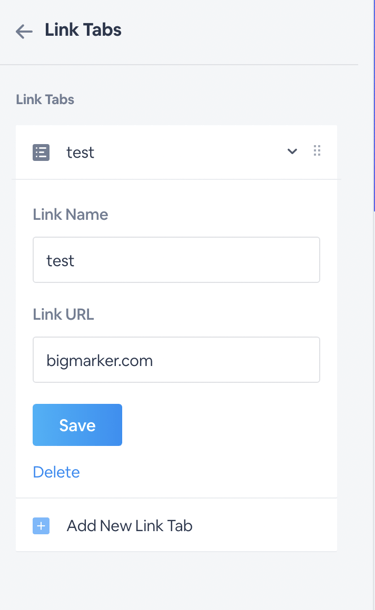Go back using the left arrow icon
Image resolution: width=375 pixels, height=610 pixels.
pyautogui.click(x=24, y=32)
